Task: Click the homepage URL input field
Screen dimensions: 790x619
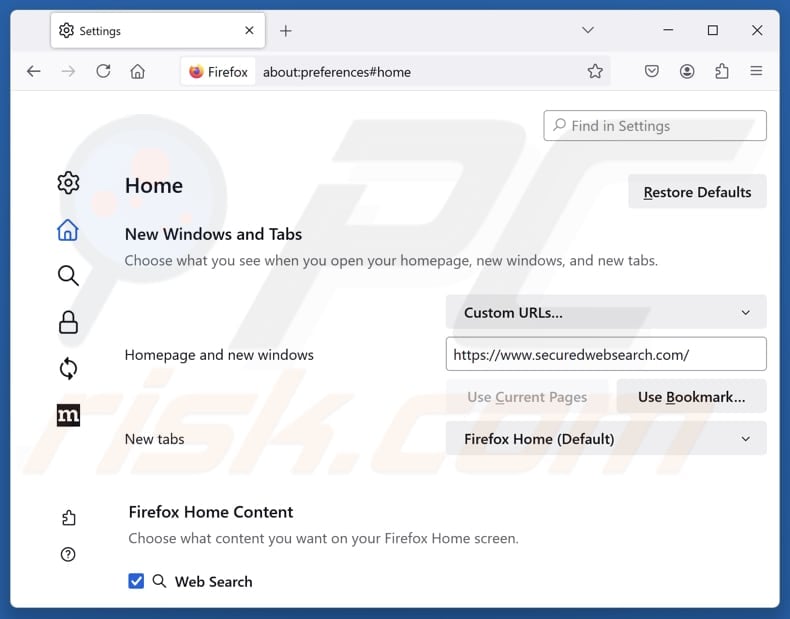Action: [606, 354]
